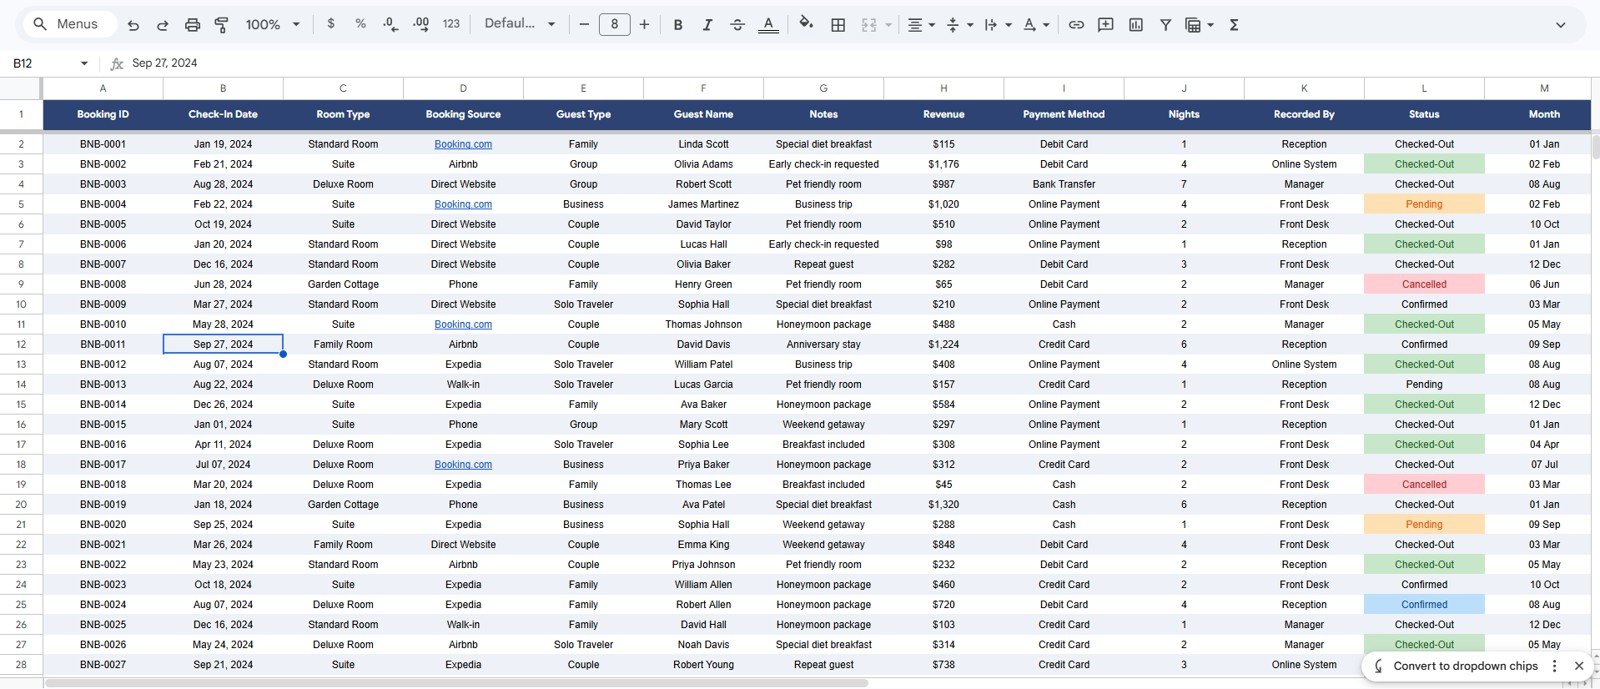Select the $1,320 revenue cell
The width and height of the screenshot is (1600, 689).
[x=943, y=504]
